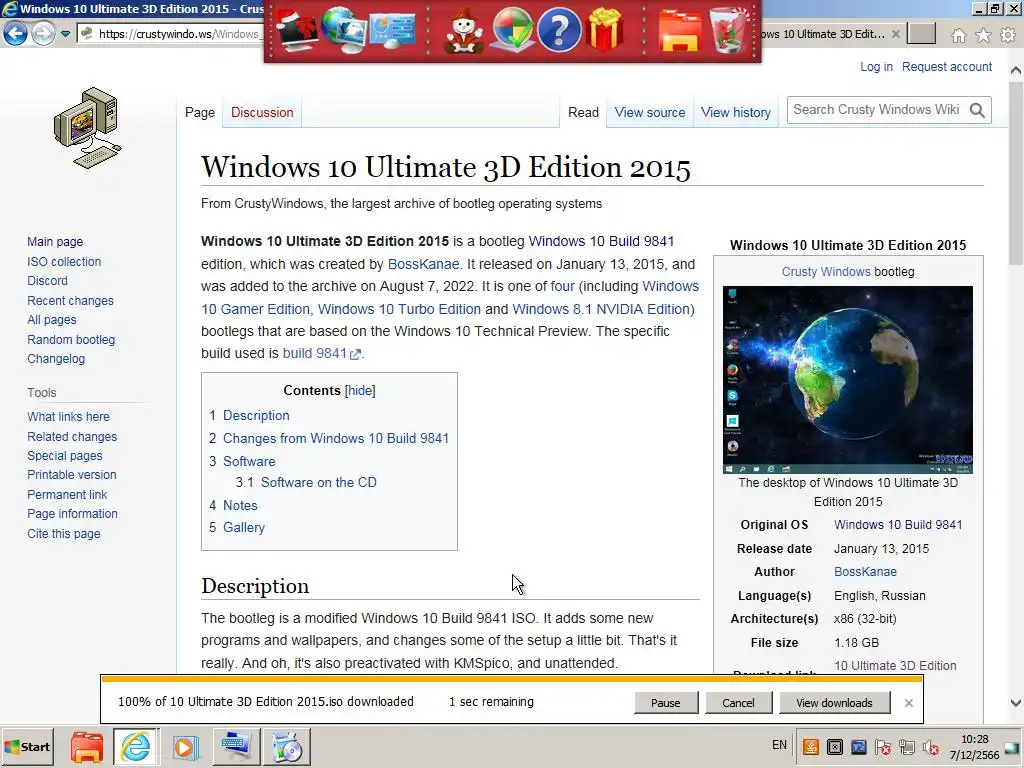The width and height of the screenshot is (1024, 768).
Task: Open the keyboard monitor taskbar icon
Action: 236,746
